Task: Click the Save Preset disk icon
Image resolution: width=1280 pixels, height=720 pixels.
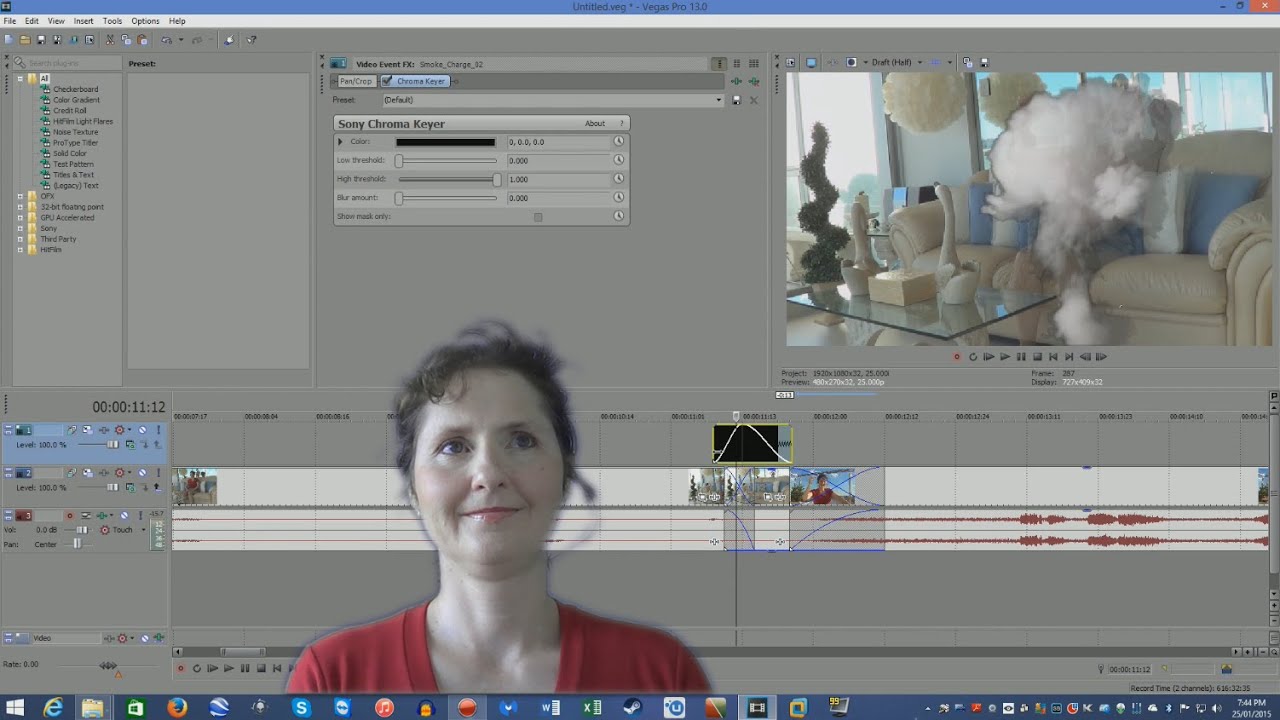Action: click(737, 100)
